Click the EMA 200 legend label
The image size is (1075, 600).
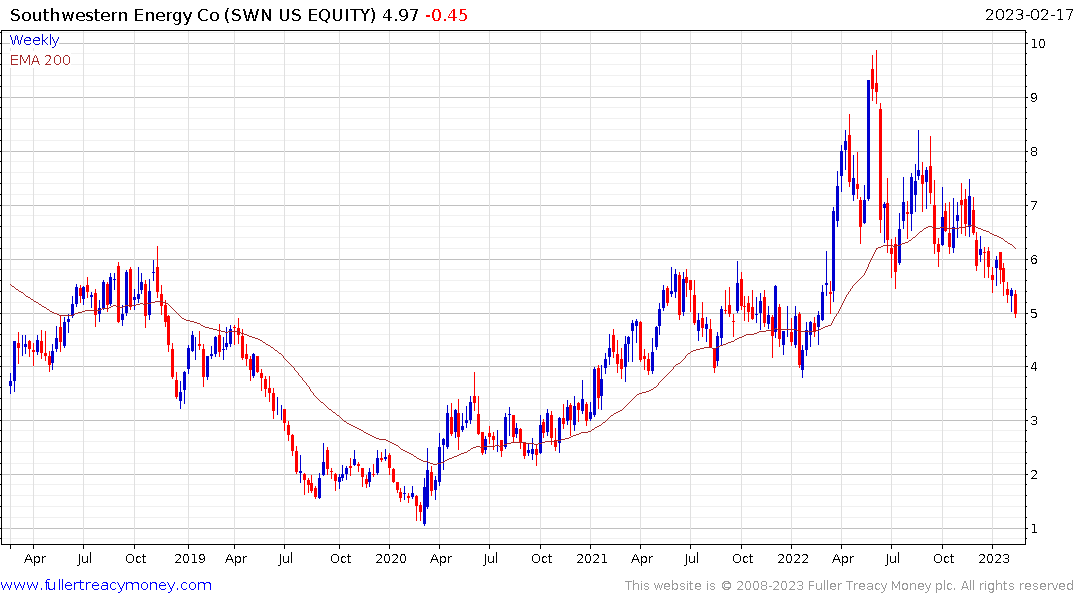pos(40,60)
